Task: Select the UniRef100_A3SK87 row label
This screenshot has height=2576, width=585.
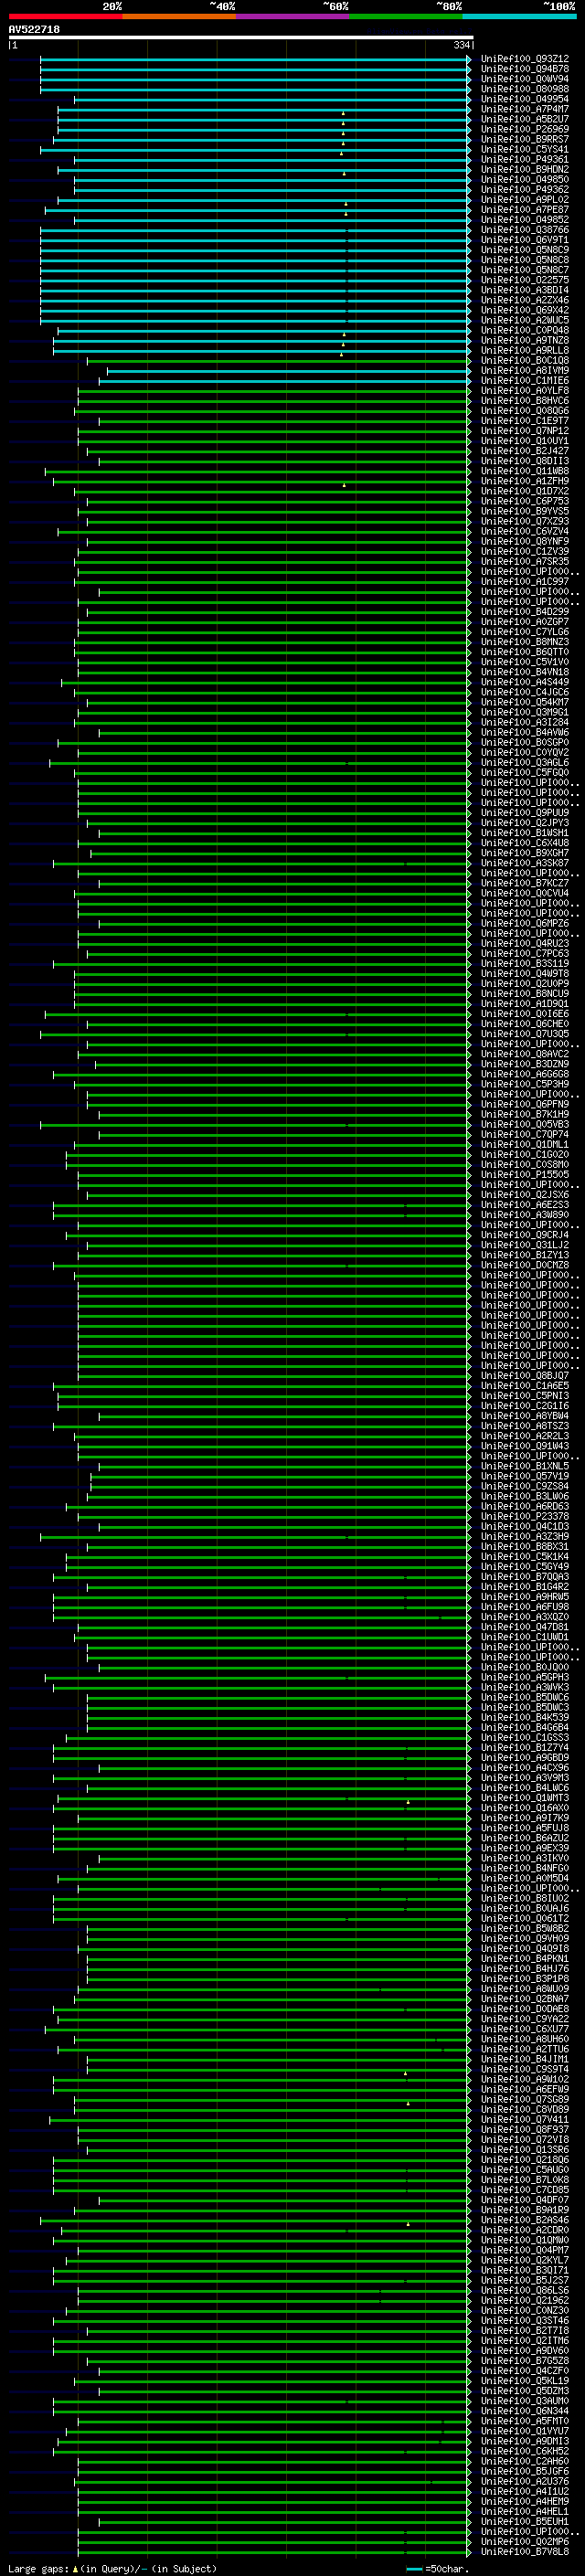Action: [525, 863]
